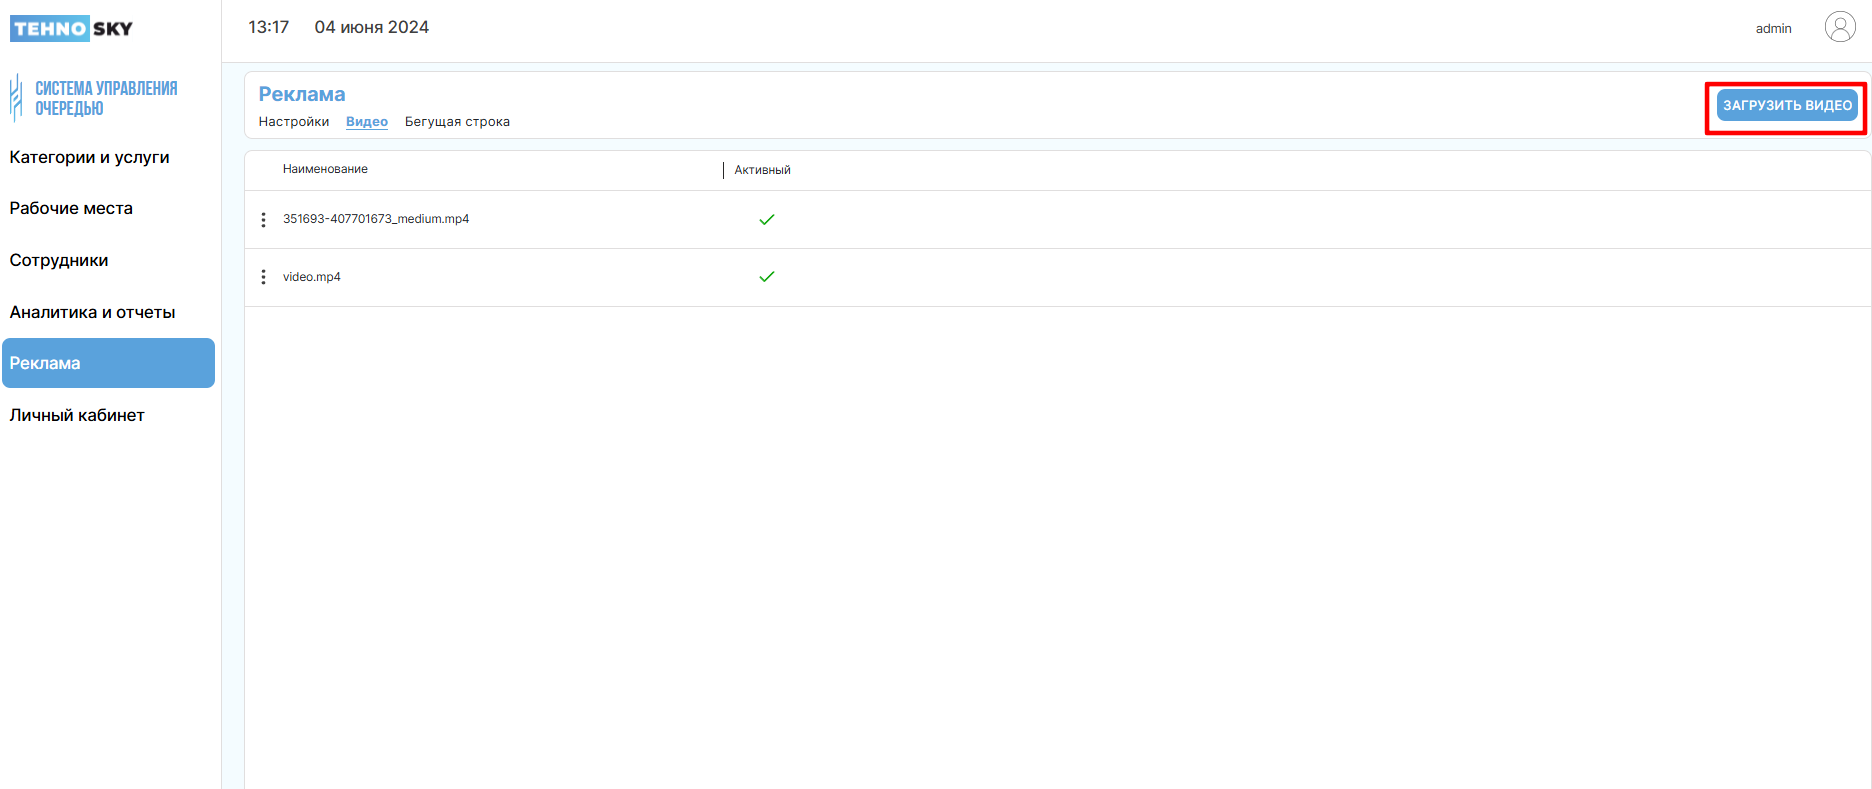The width and height of the screenshot is (1872, 789).
Task: Open three-dot menu for video.mp4
Action: pos(263,277)
